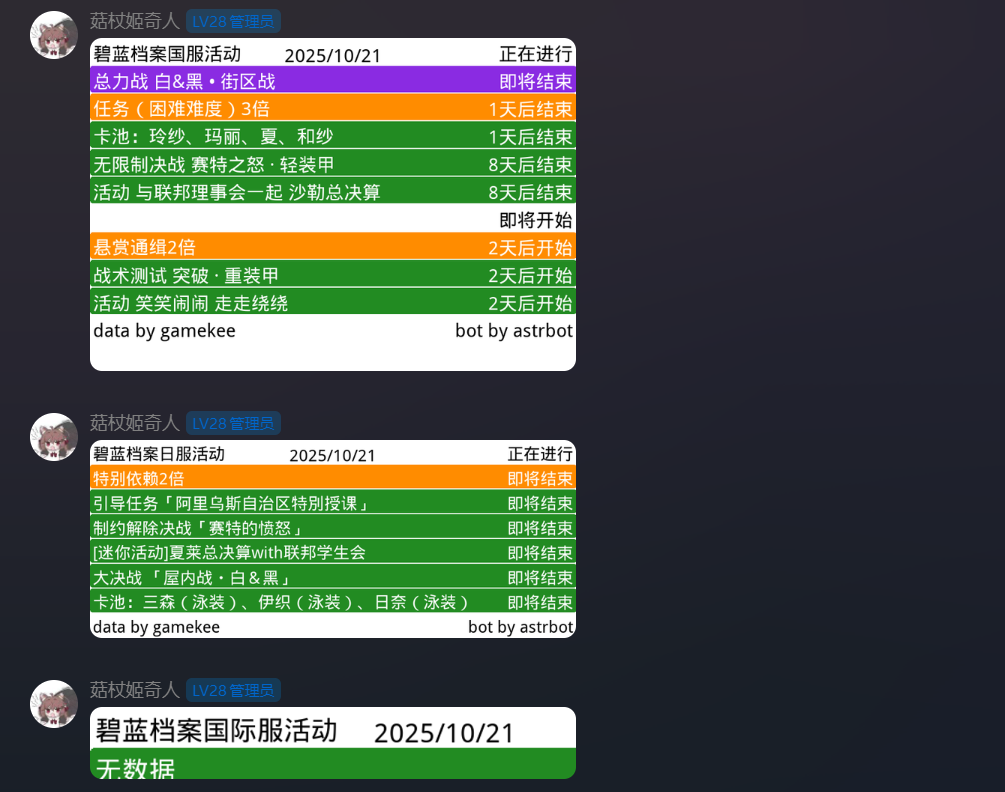Click bot by astrbot in 日服 image
The height and width of the screenshot is (792, 1005).
pos(520,627)
